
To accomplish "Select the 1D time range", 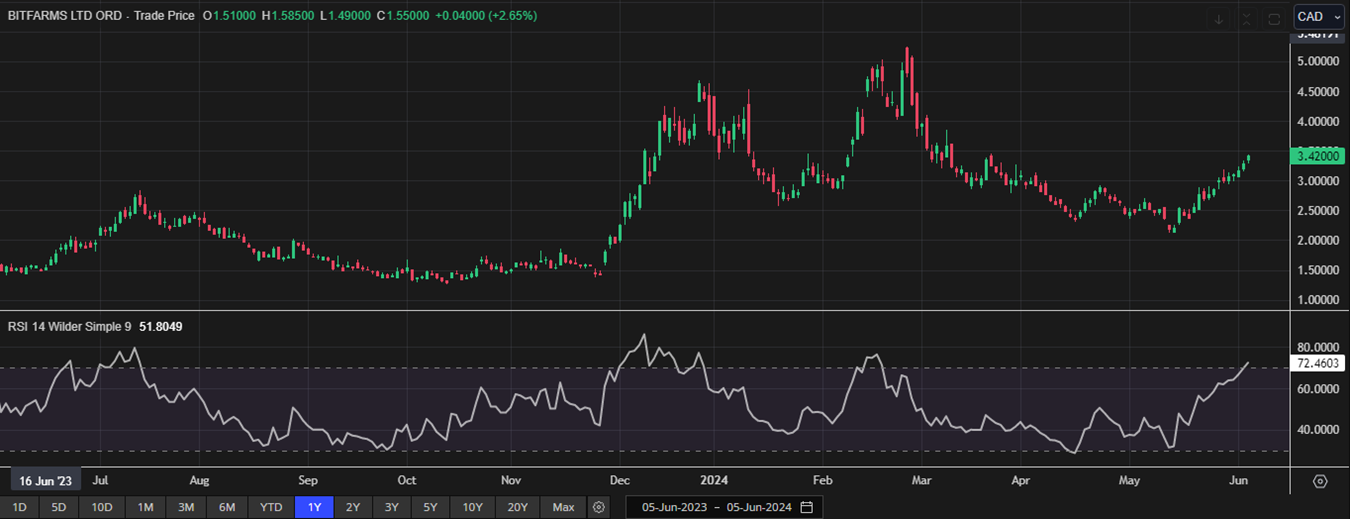I will 19,507.
